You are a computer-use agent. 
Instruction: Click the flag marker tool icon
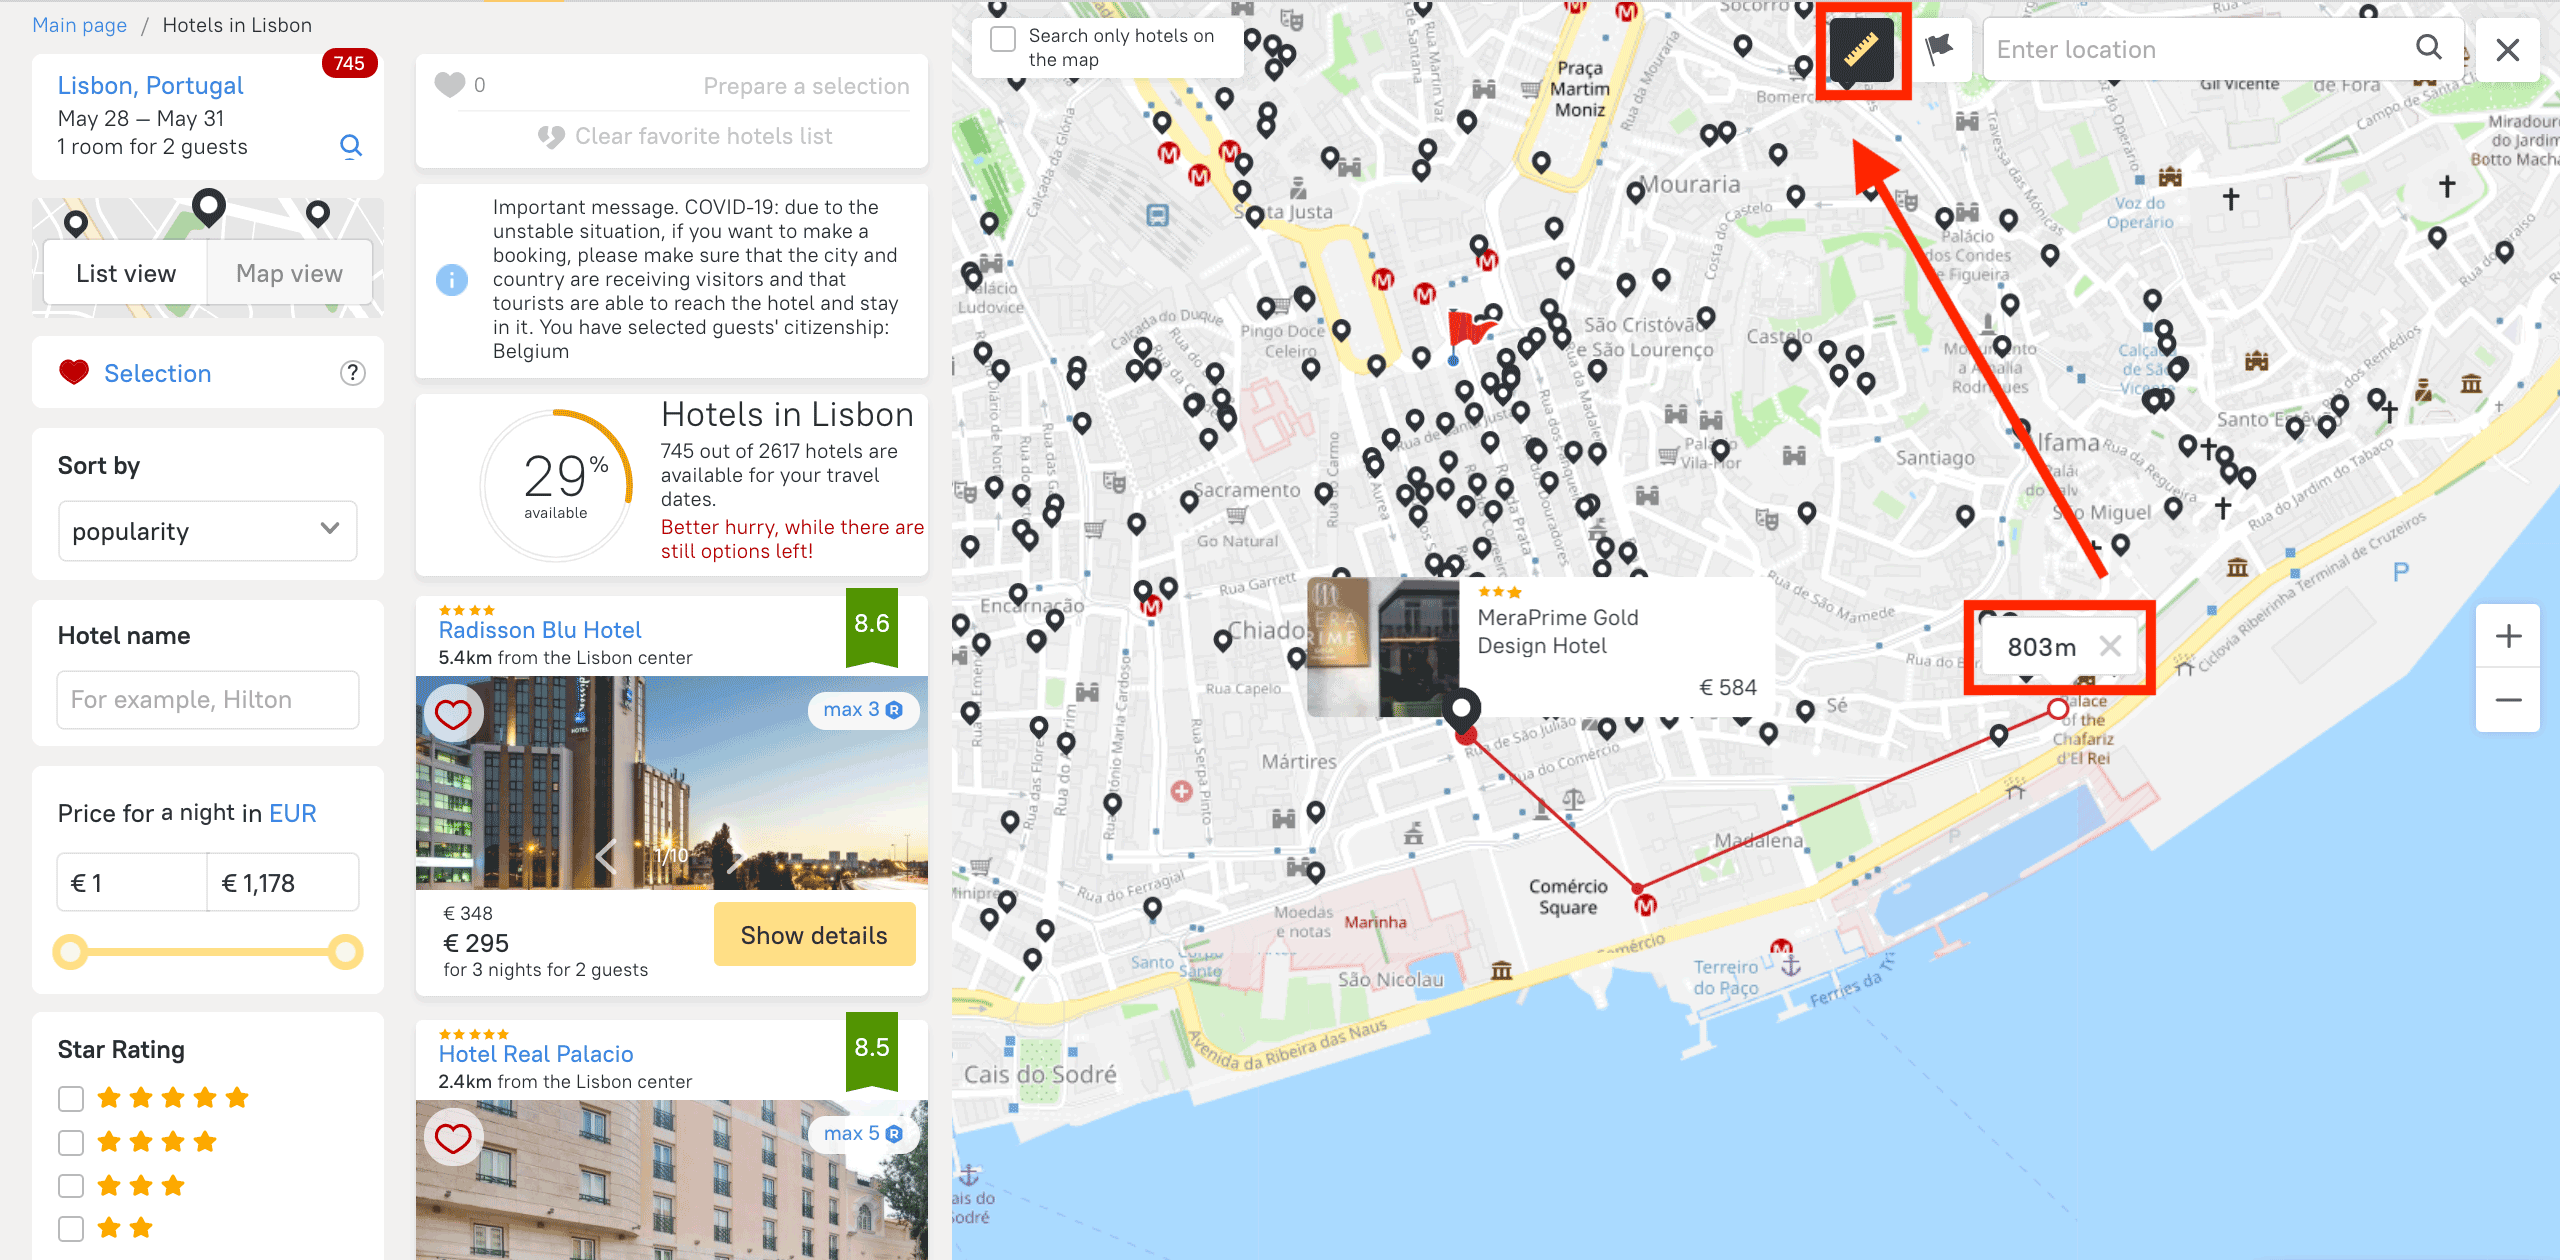pos(1939,49)
